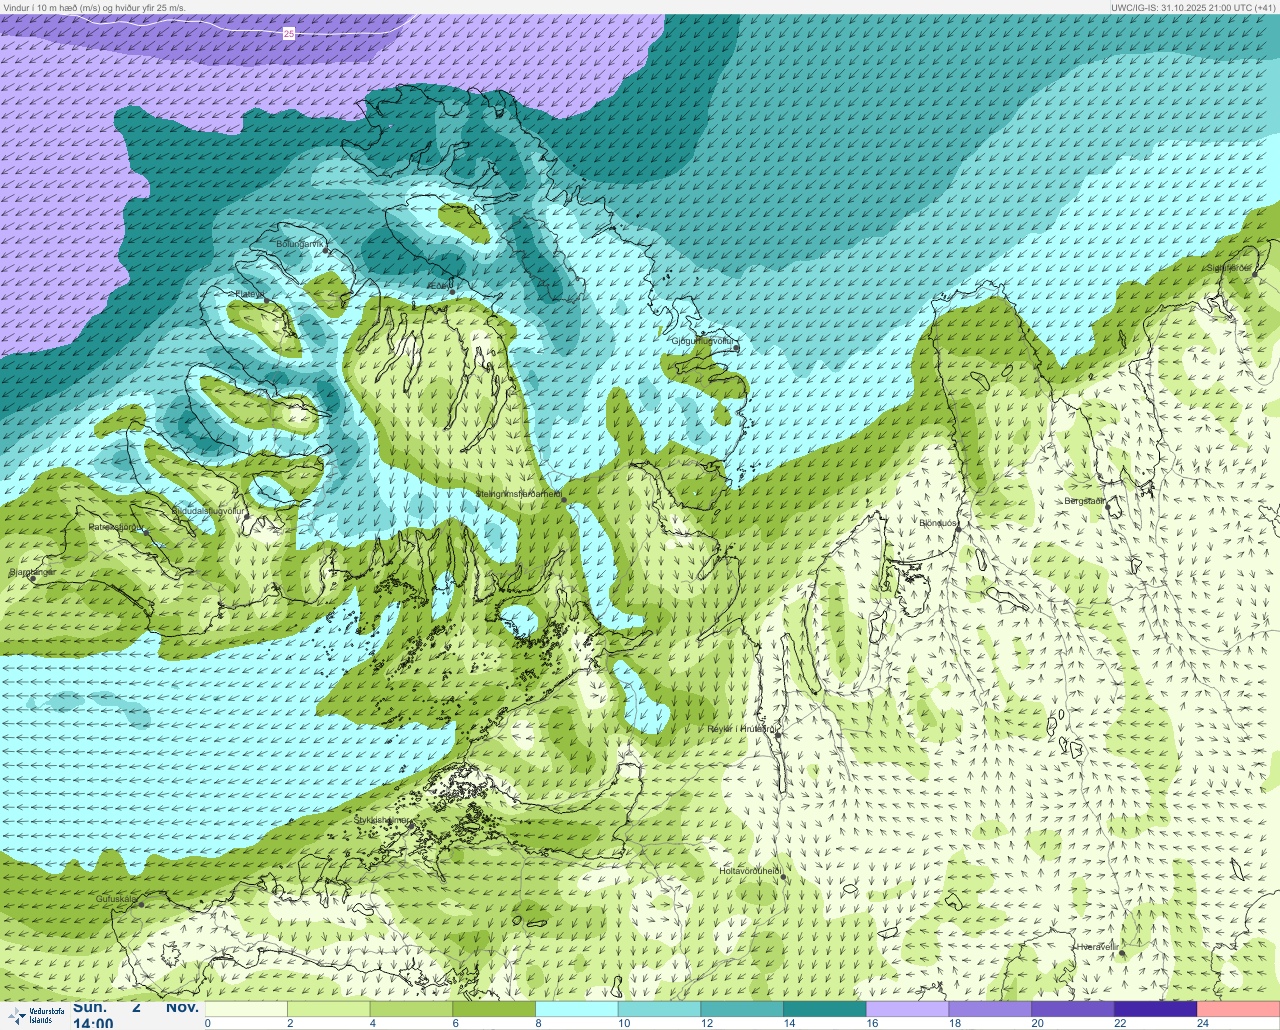The height and width of the screenshot is (1030, 1280).
Task: Click the Flateyri station label
Action: pos(249,294)
